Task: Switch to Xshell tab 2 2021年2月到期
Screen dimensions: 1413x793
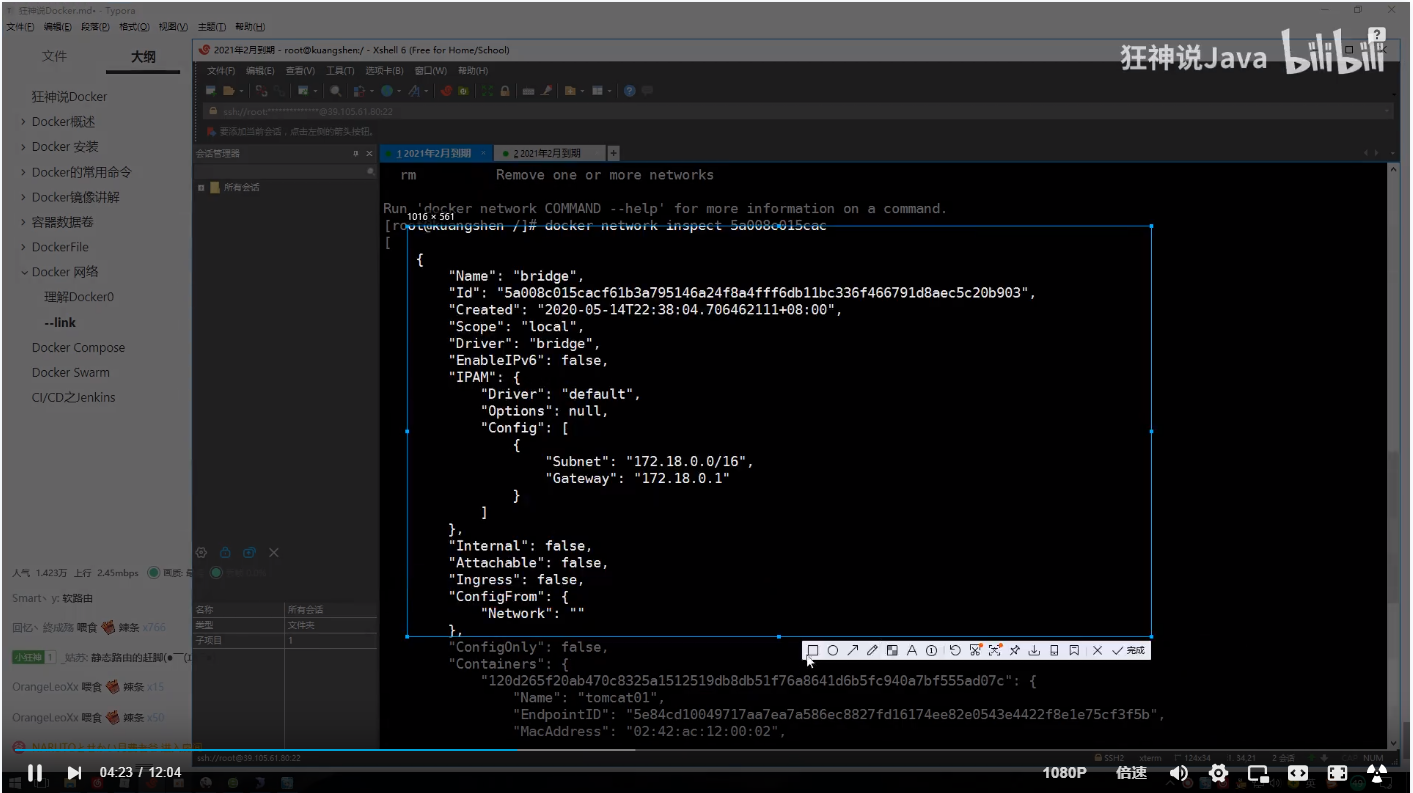Action: coord(548,153)
